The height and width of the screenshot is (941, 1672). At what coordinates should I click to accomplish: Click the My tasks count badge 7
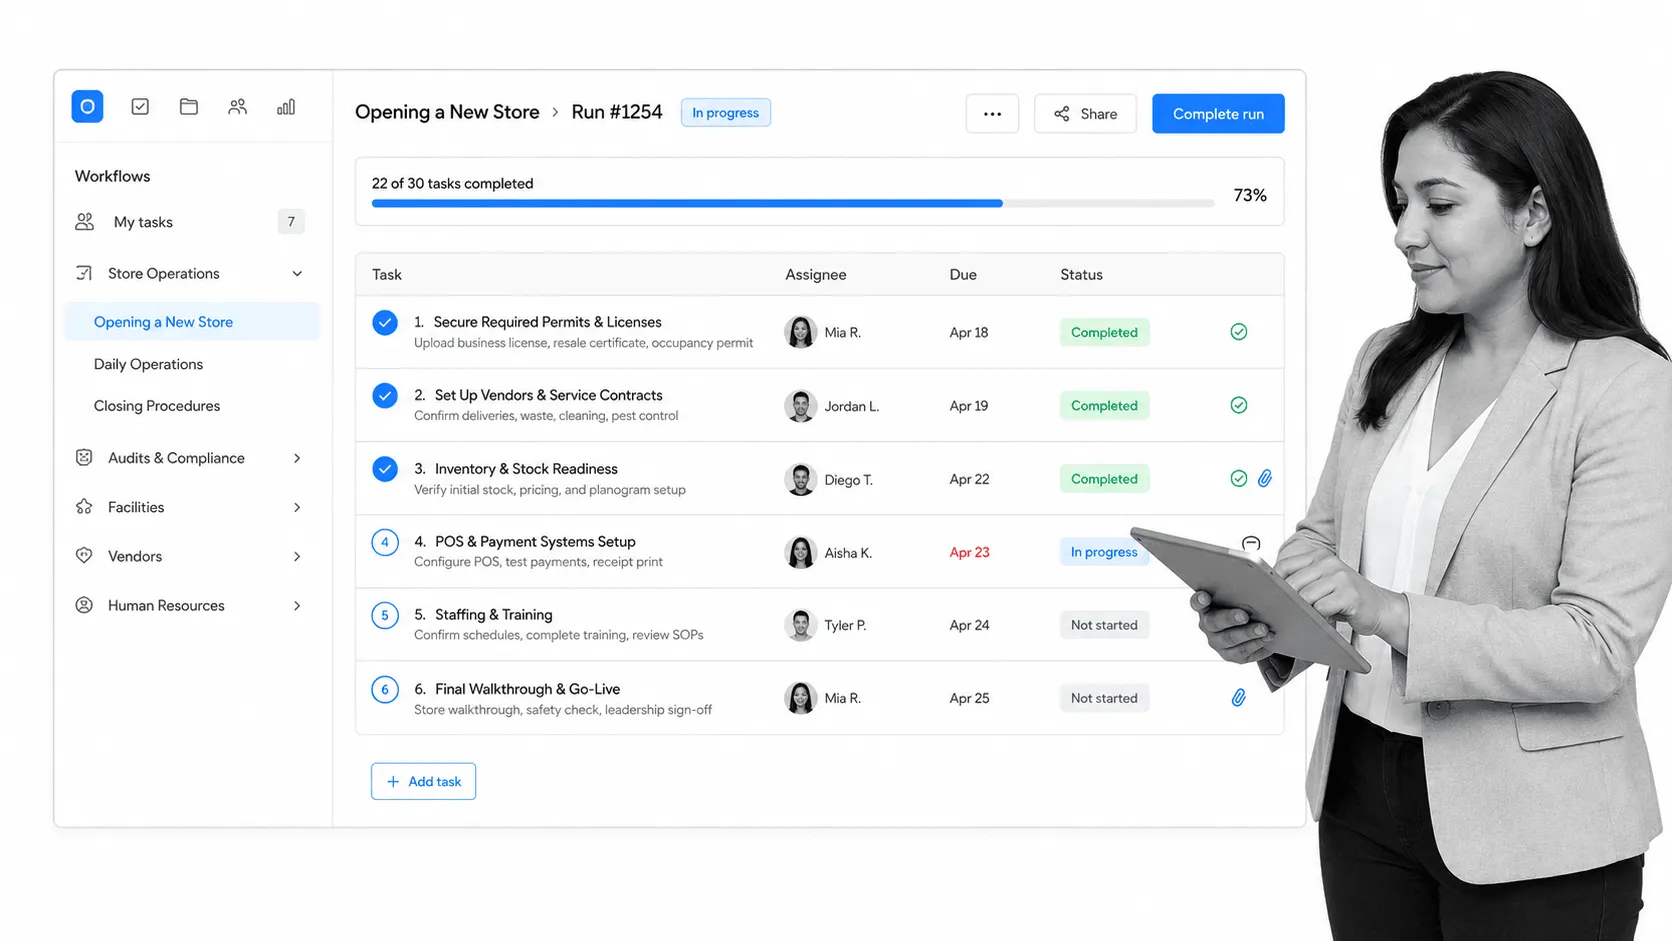click(x=291, y=222)
